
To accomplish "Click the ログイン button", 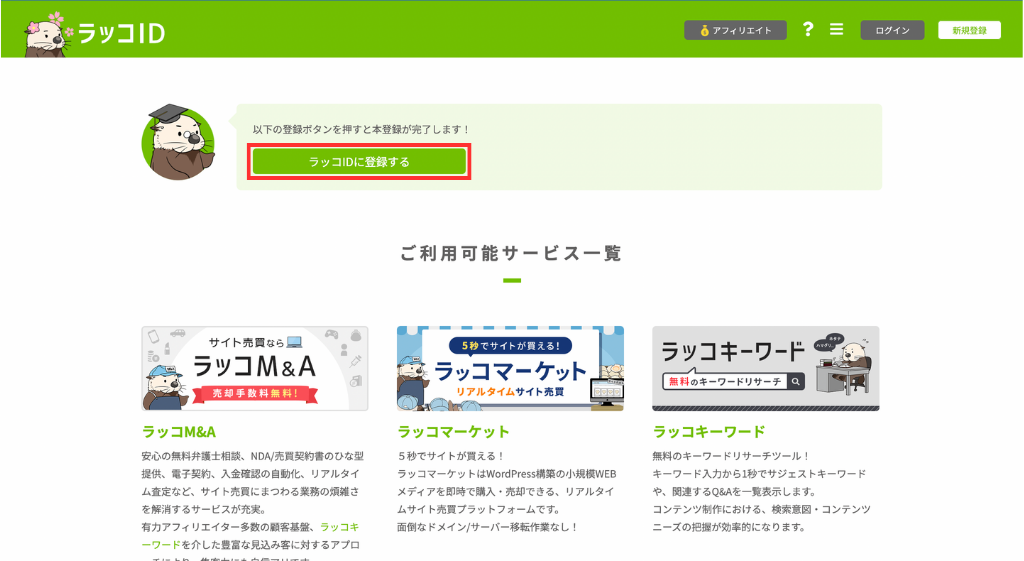I will (892, 30).
